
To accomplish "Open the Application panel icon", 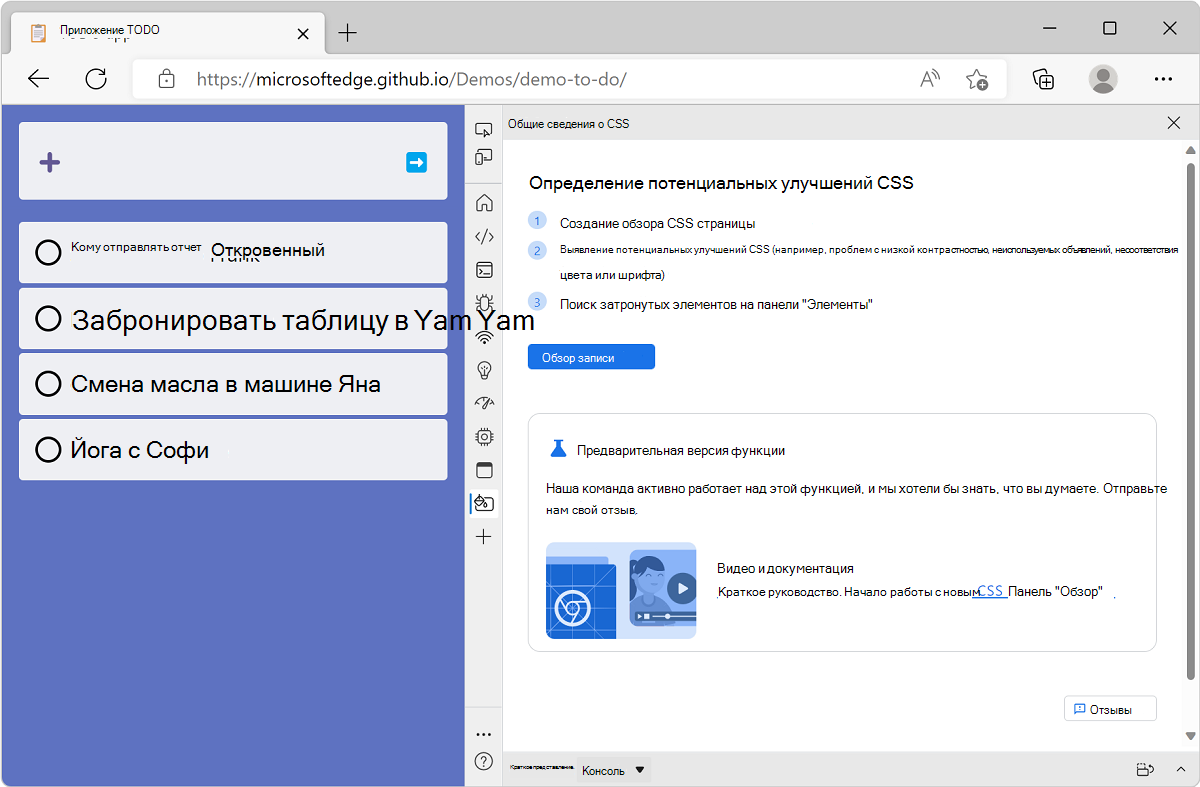I will pos(484,469).
